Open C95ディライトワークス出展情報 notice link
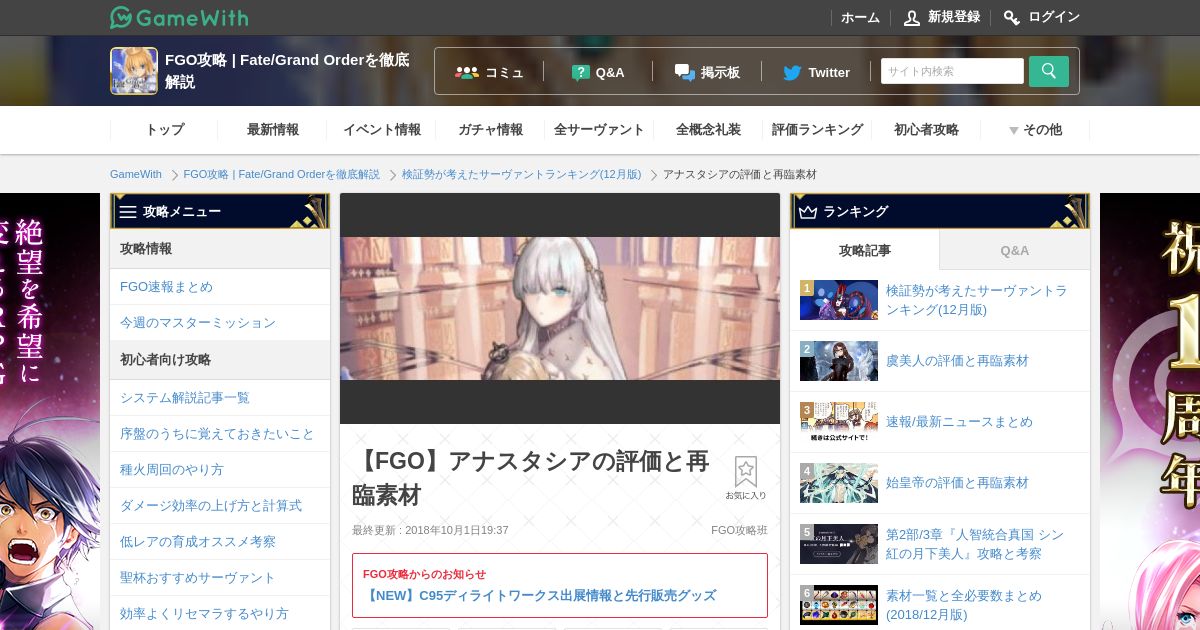This screenshot has width=1200, height=630. click(541, 595)
